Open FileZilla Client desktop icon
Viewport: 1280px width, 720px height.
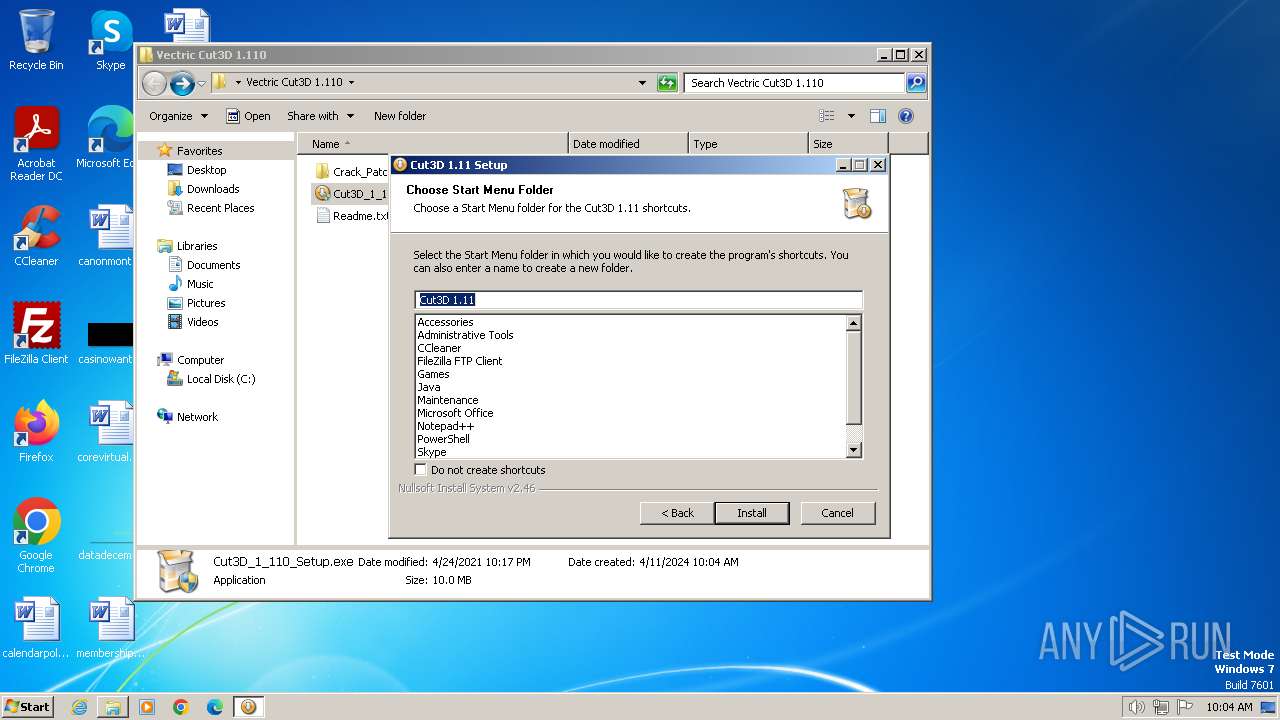coord(36,333)
